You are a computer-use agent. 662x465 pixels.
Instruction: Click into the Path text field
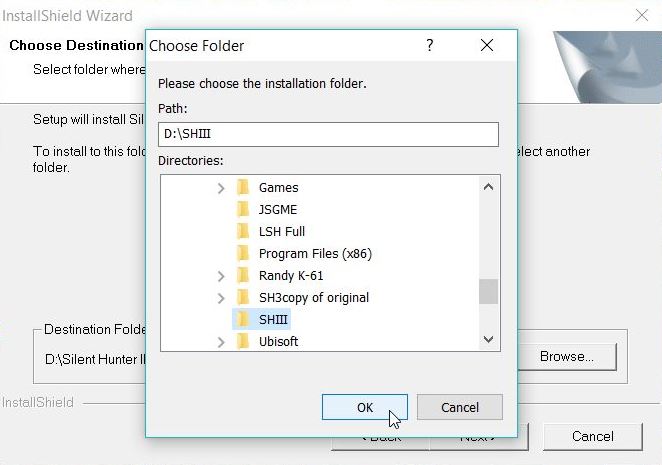click(x=328, y=134)
